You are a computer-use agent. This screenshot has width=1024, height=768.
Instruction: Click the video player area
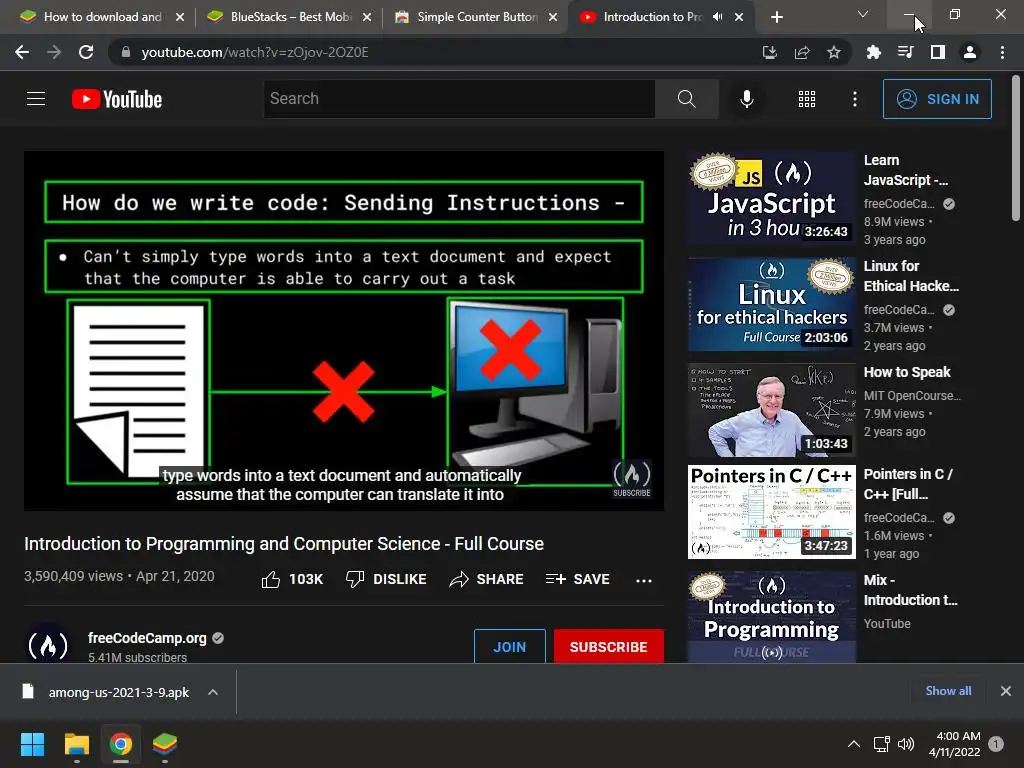pos(344,330)
